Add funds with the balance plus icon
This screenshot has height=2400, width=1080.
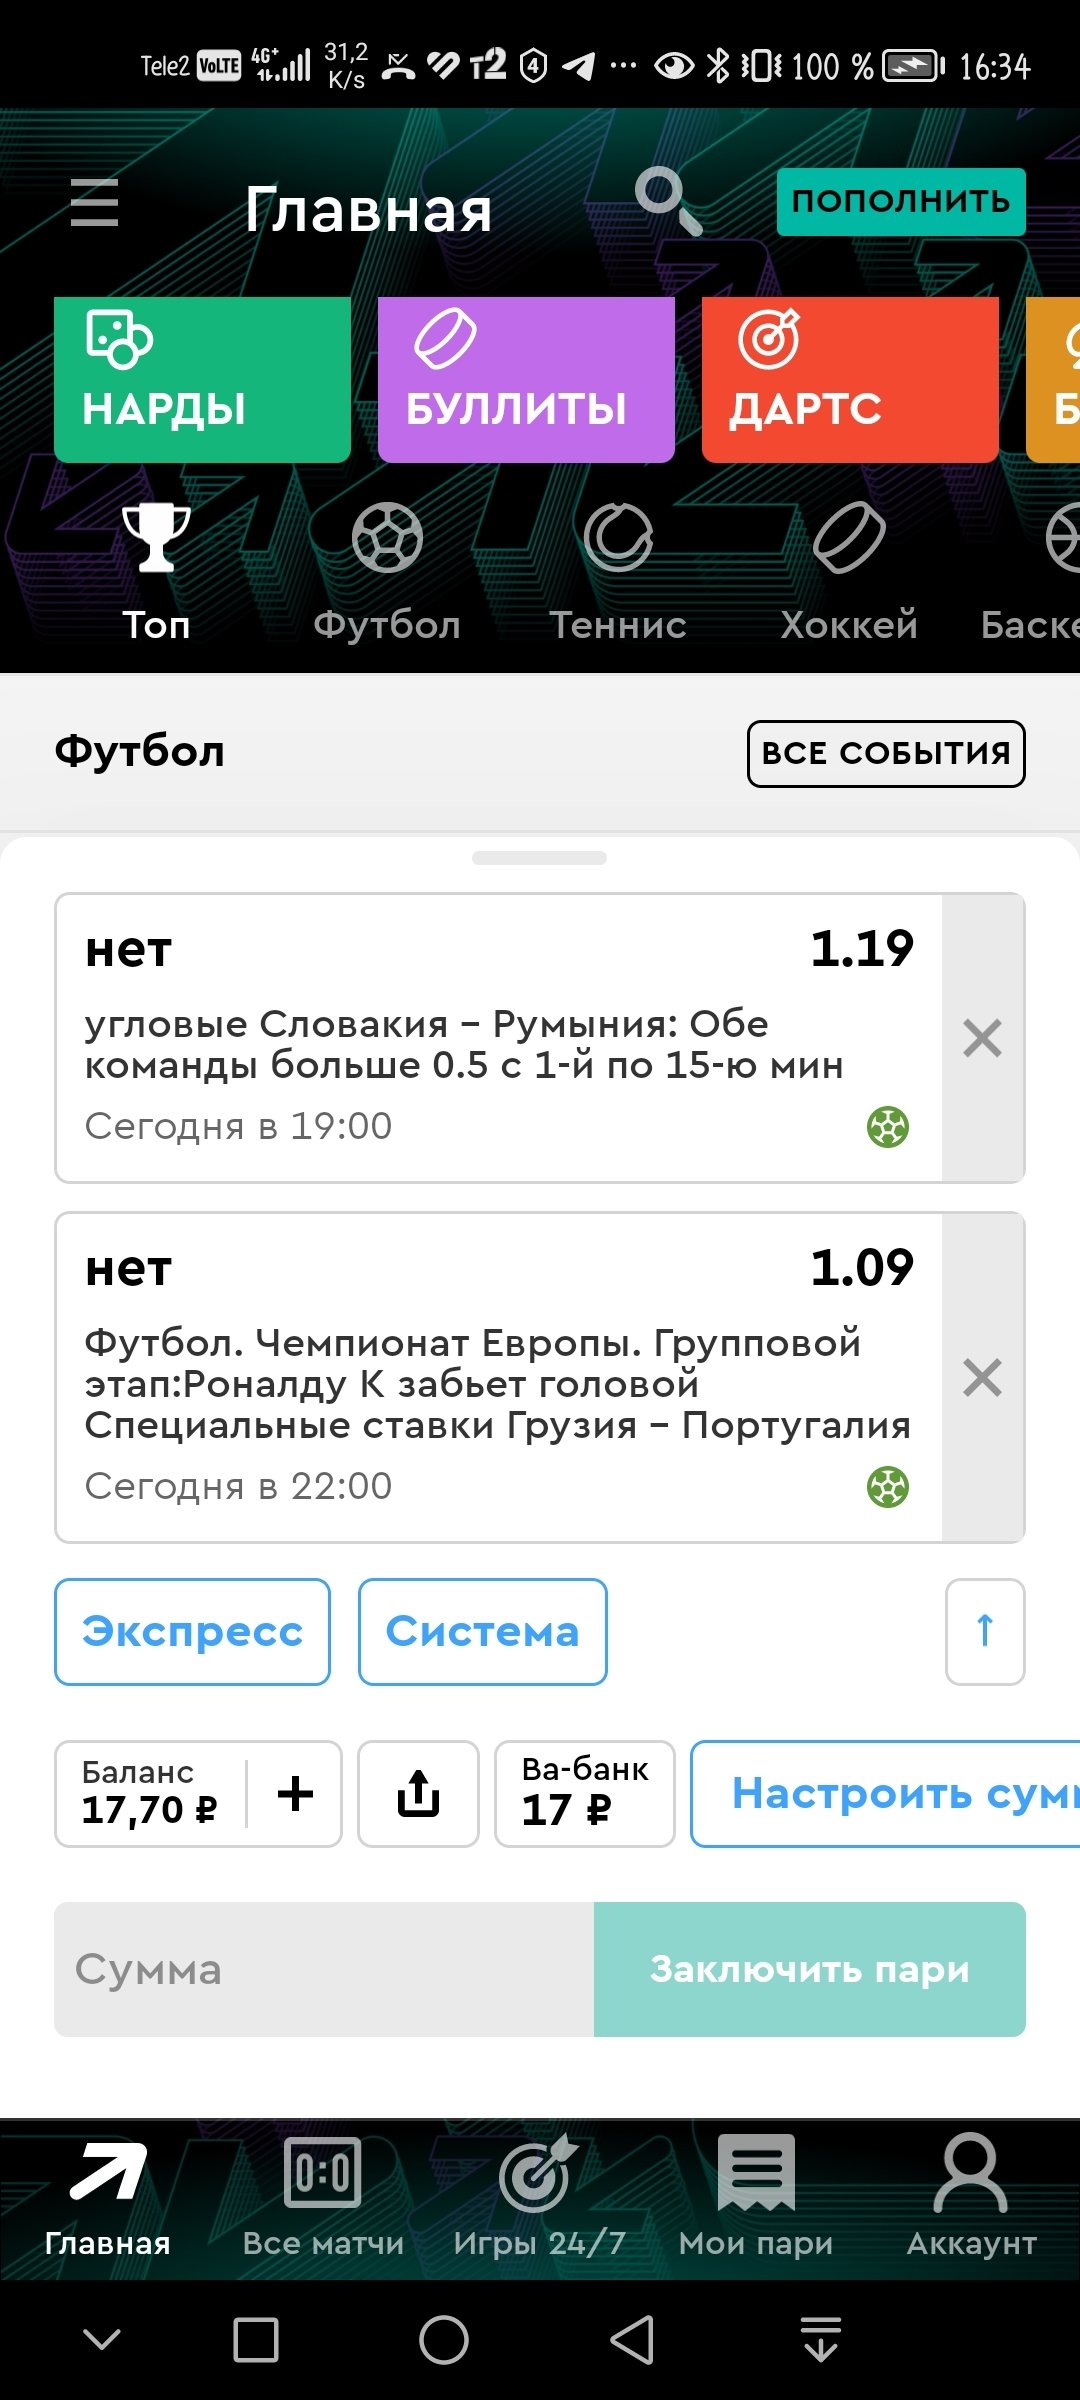click(295, 1794)
